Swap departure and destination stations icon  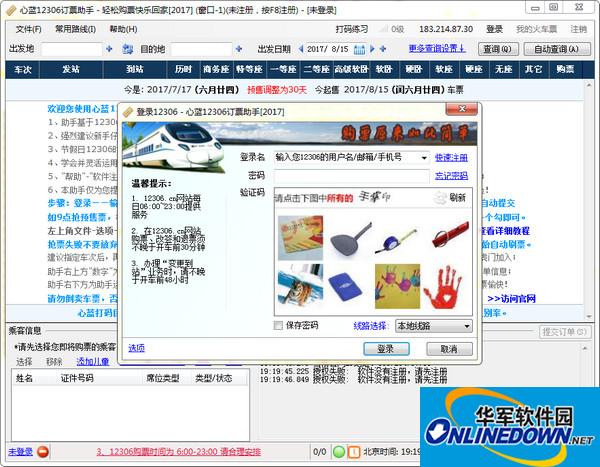point(127,49)
